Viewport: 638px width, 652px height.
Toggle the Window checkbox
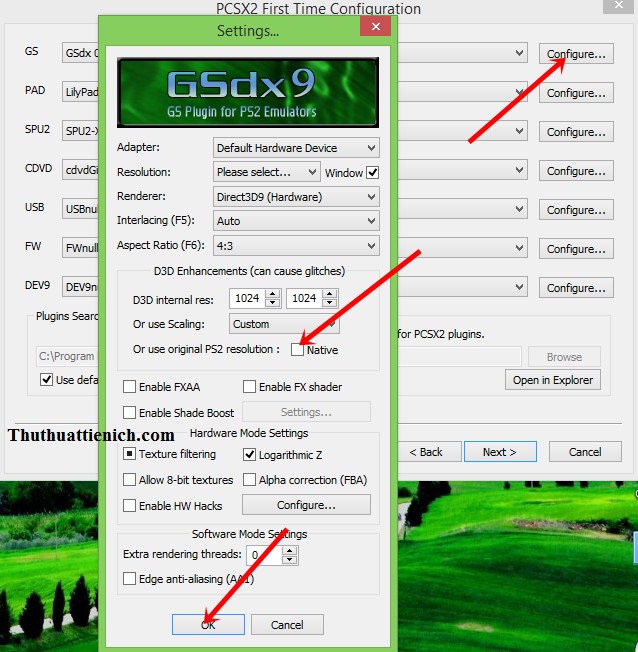[372, 173]
